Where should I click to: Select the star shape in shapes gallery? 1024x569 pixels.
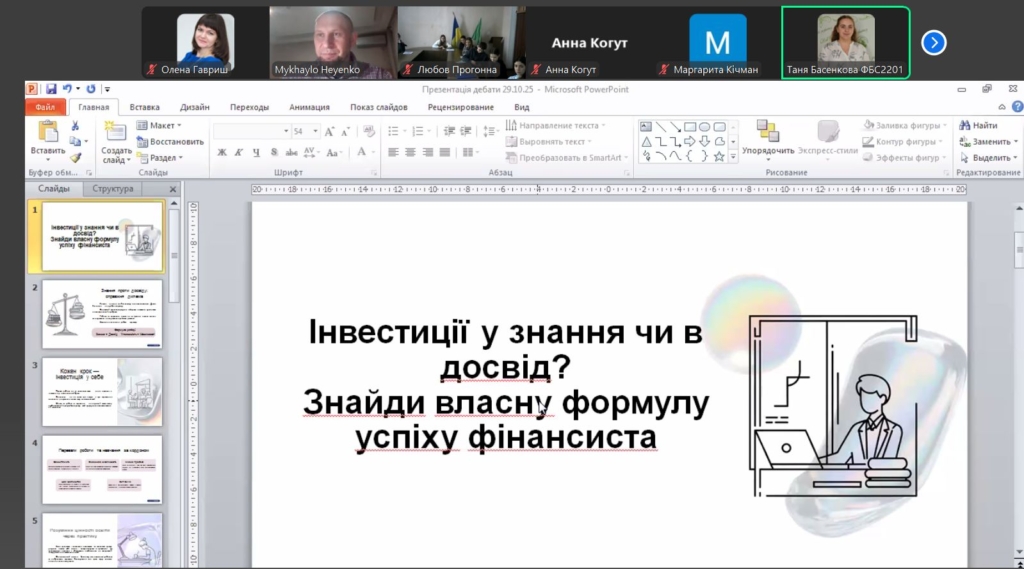719,156
